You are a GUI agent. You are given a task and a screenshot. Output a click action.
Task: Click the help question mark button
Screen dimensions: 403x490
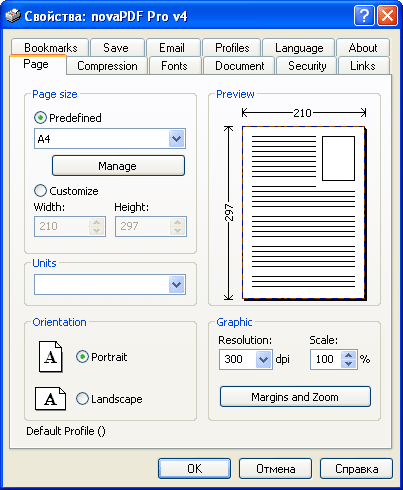[x=364, y=16]
